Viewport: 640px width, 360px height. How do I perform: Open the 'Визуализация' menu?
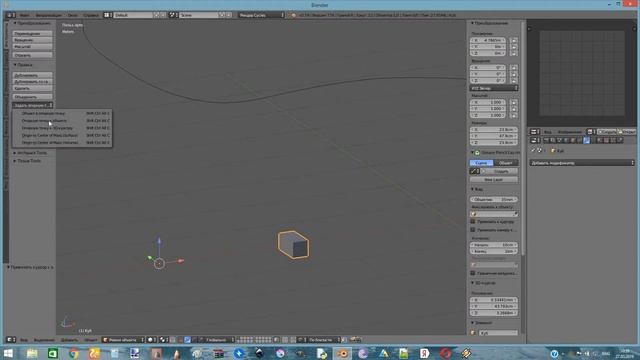49,15
